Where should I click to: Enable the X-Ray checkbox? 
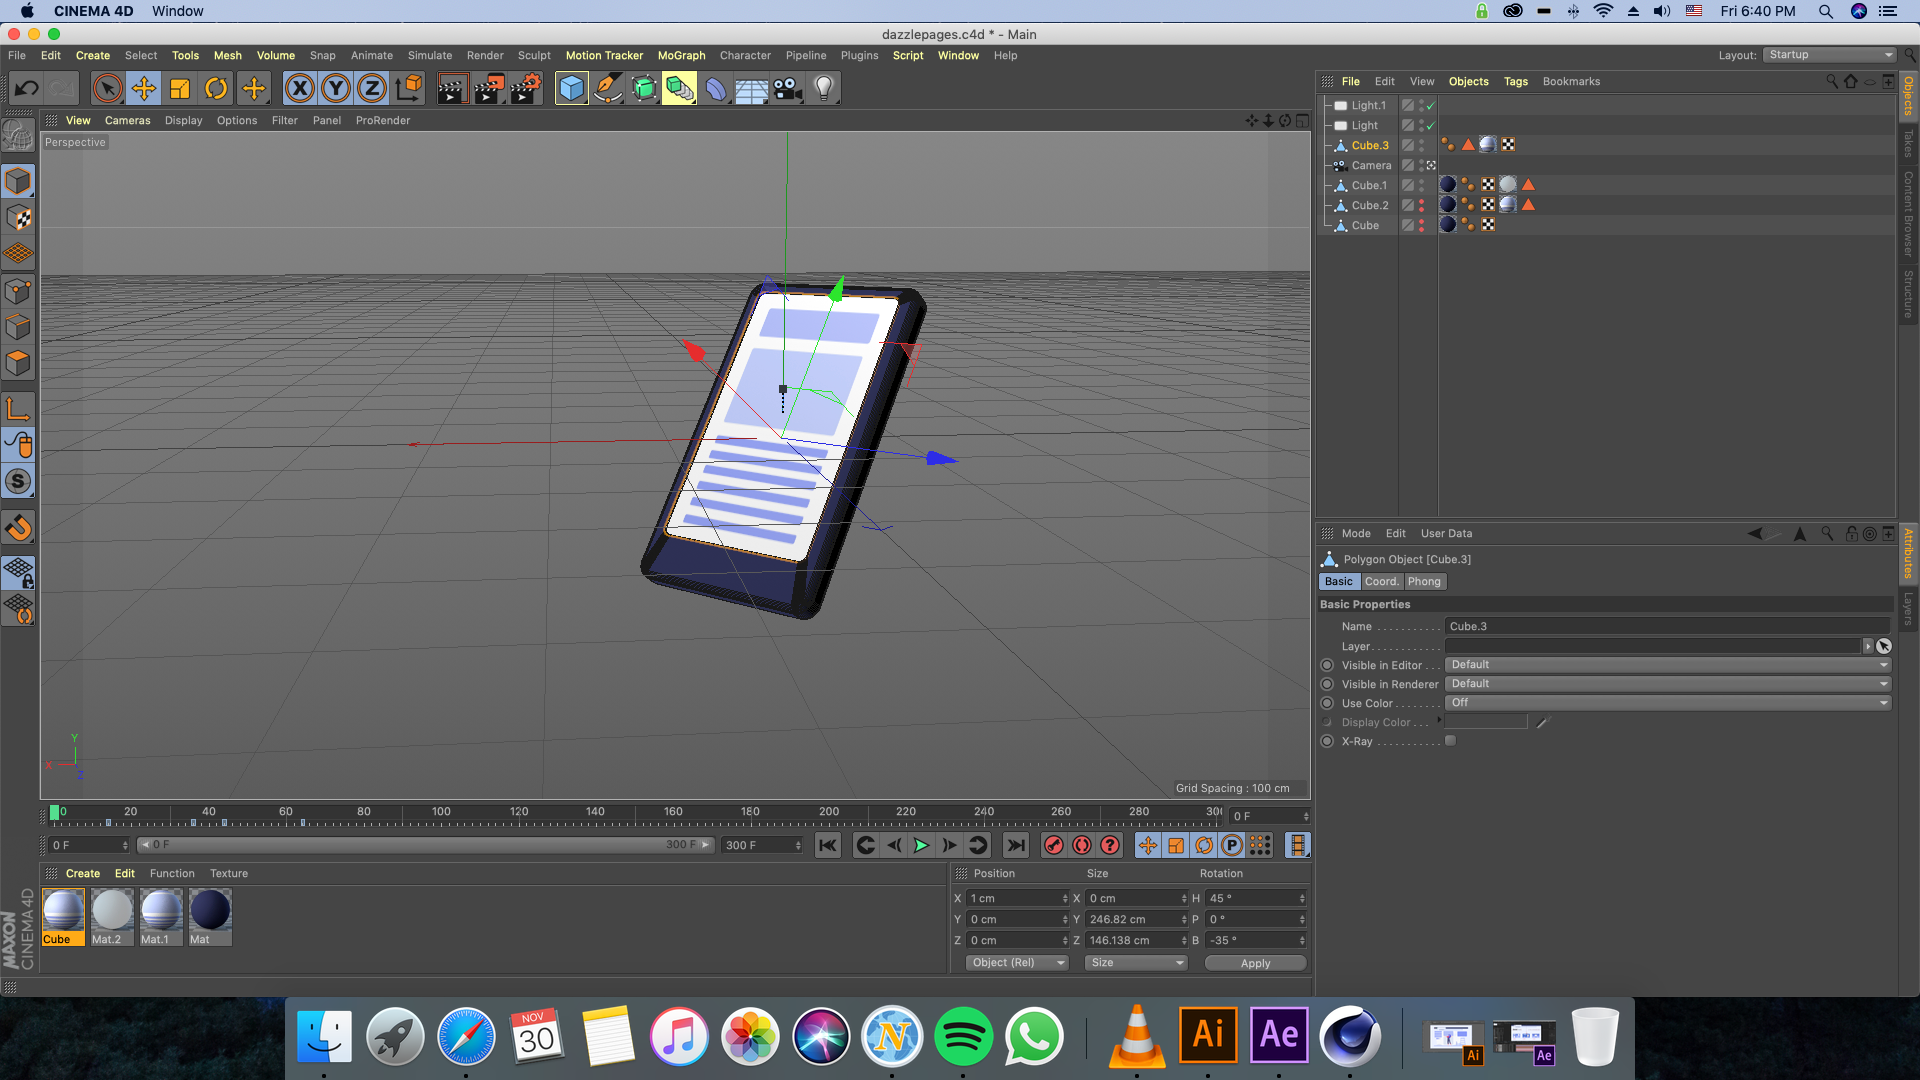pos(1450,741)
